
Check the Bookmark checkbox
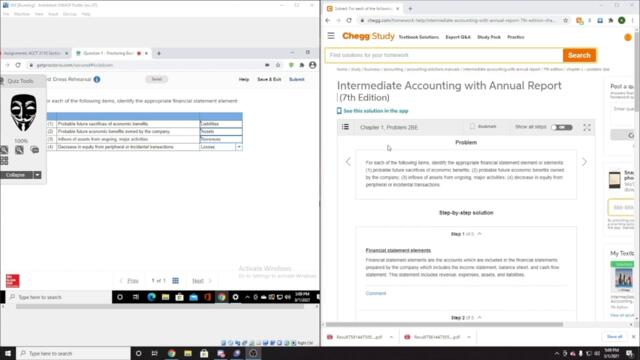coord(472,127)
